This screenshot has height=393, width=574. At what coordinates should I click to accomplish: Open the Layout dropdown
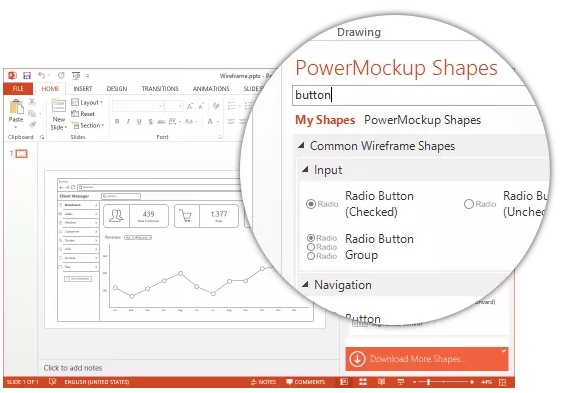(x=87, y=102)
